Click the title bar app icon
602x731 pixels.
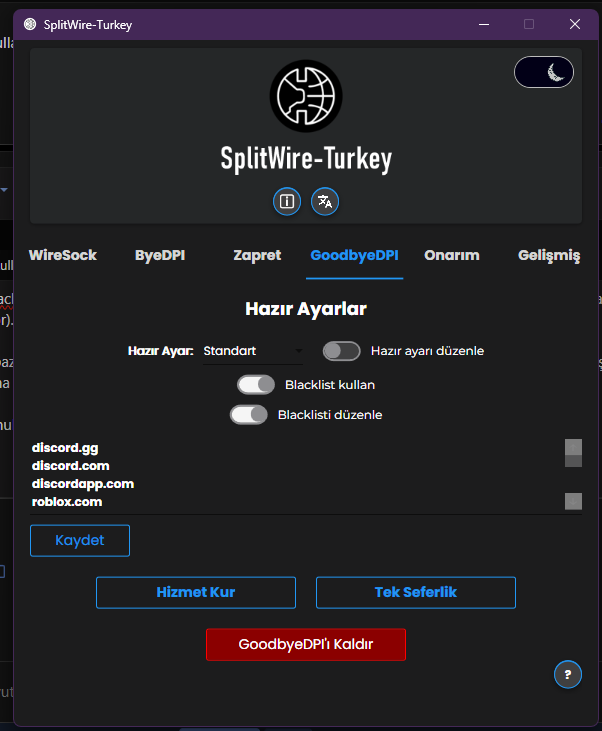pyautogui.click(x=30, y=24)
